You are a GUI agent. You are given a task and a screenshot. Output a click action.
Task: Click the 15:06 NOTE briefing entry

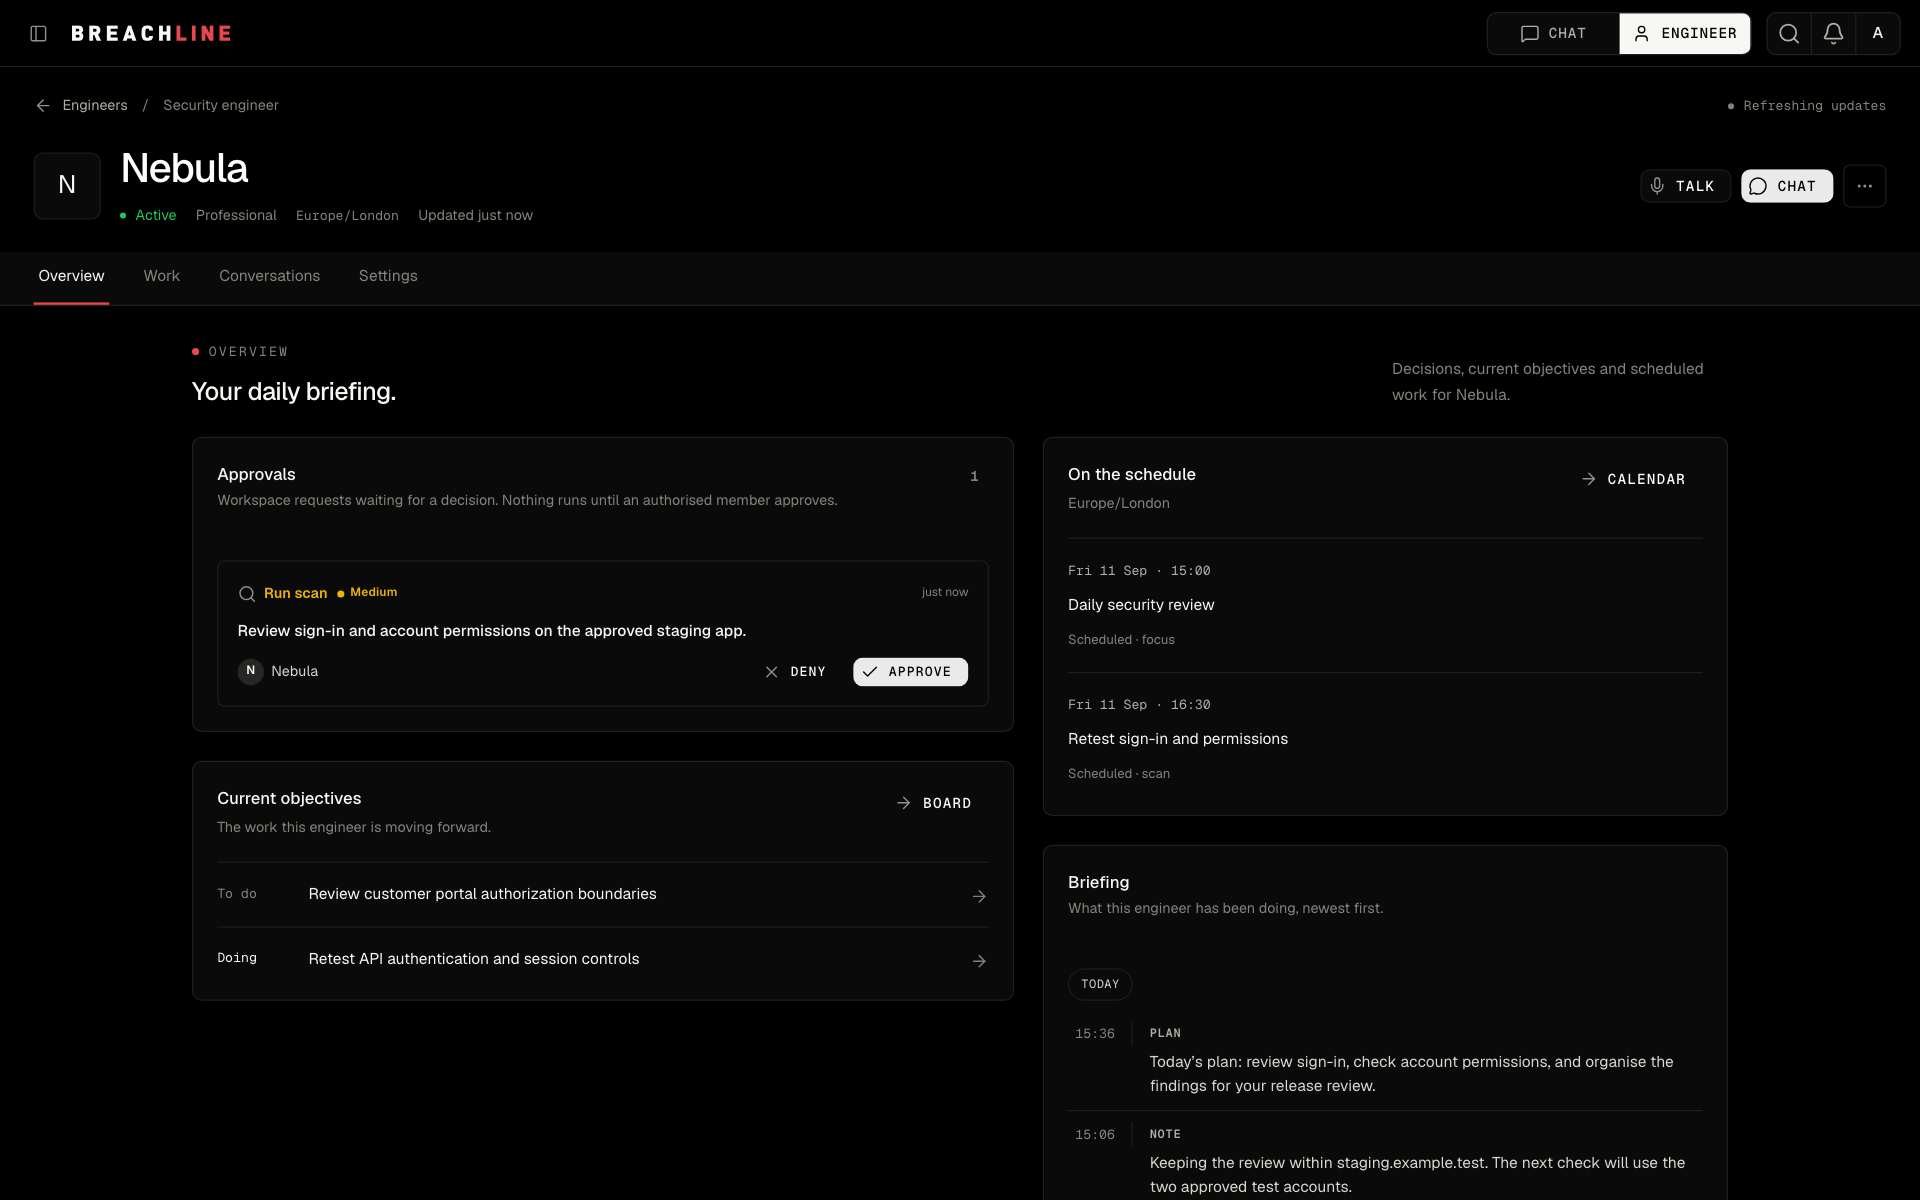(x=1385, y=1160)
